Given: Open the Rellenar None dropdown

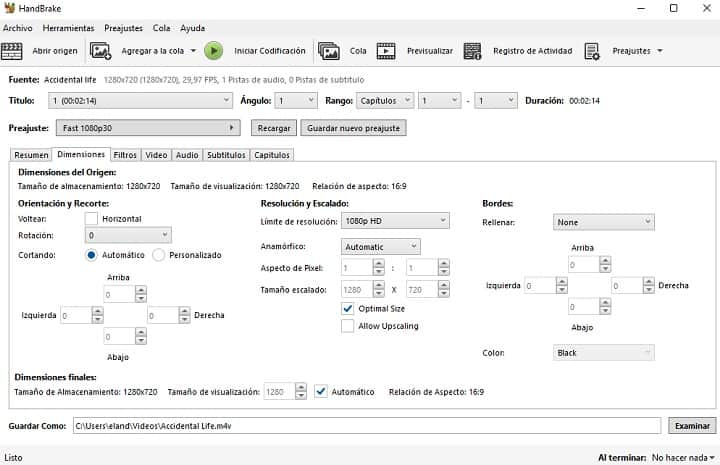Looking at the screenshot, I should (603, 222).
